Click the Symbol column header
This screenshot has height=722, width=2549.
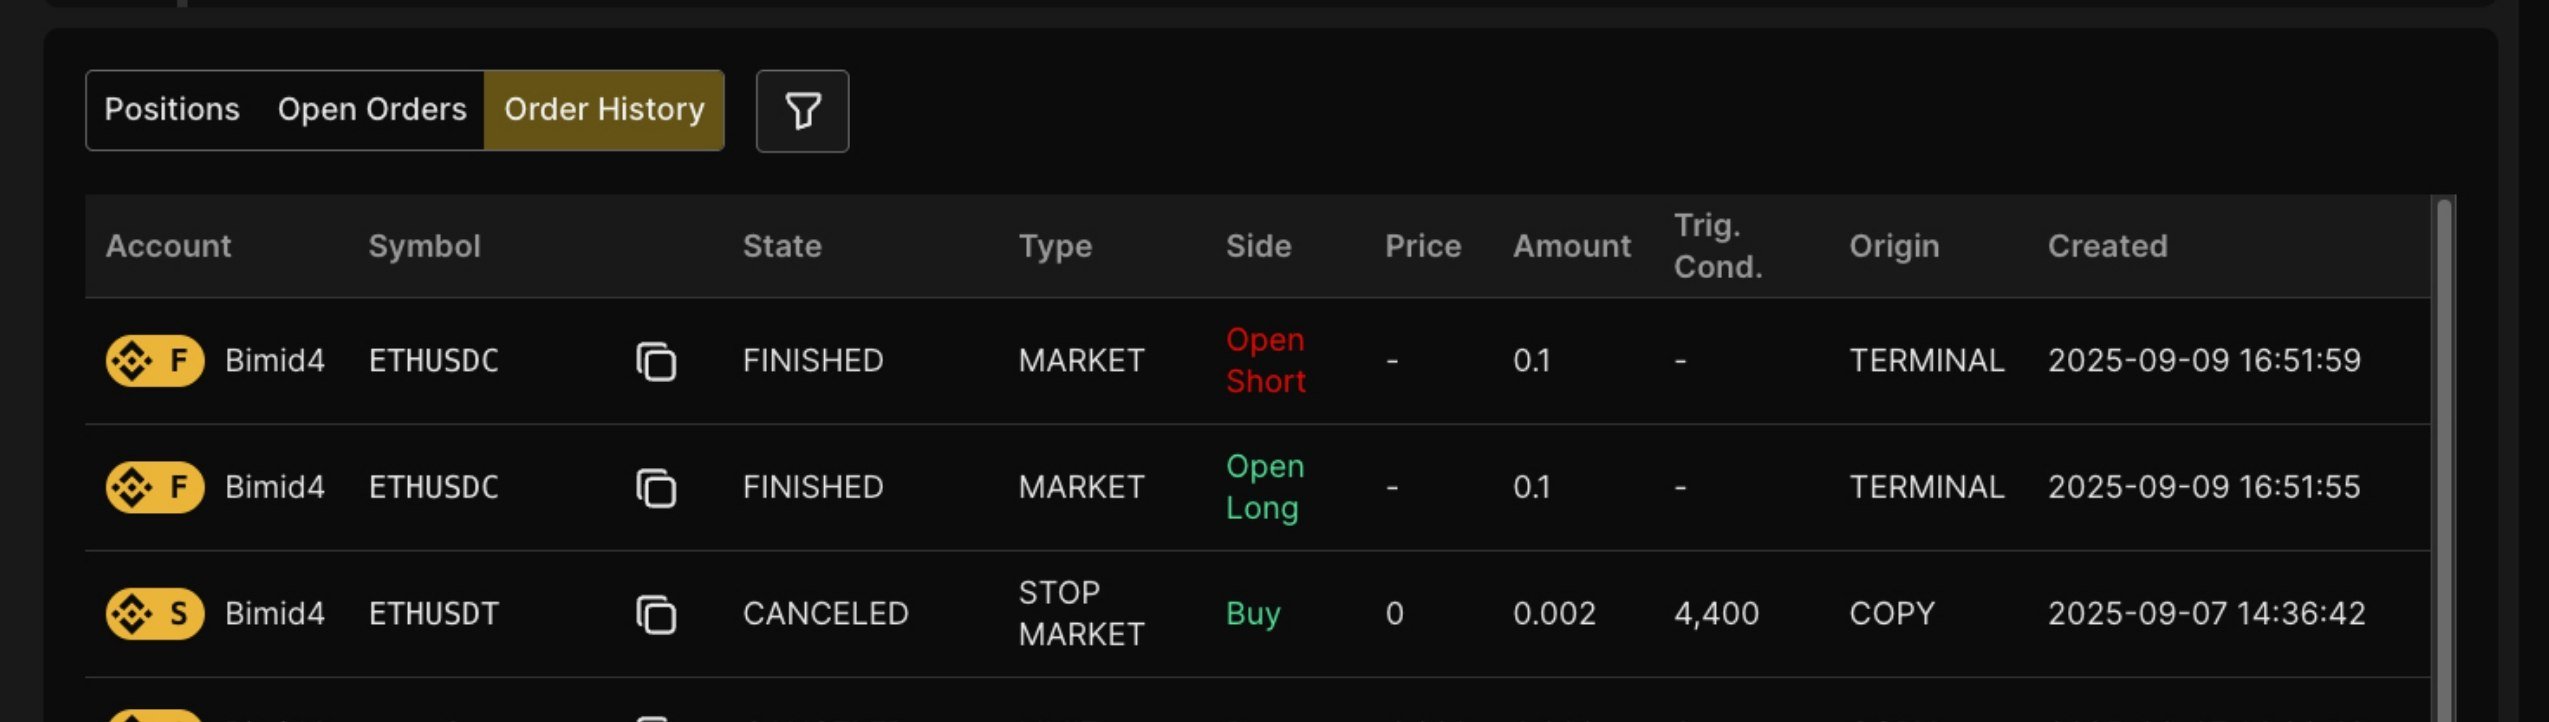tap(424, 246)
